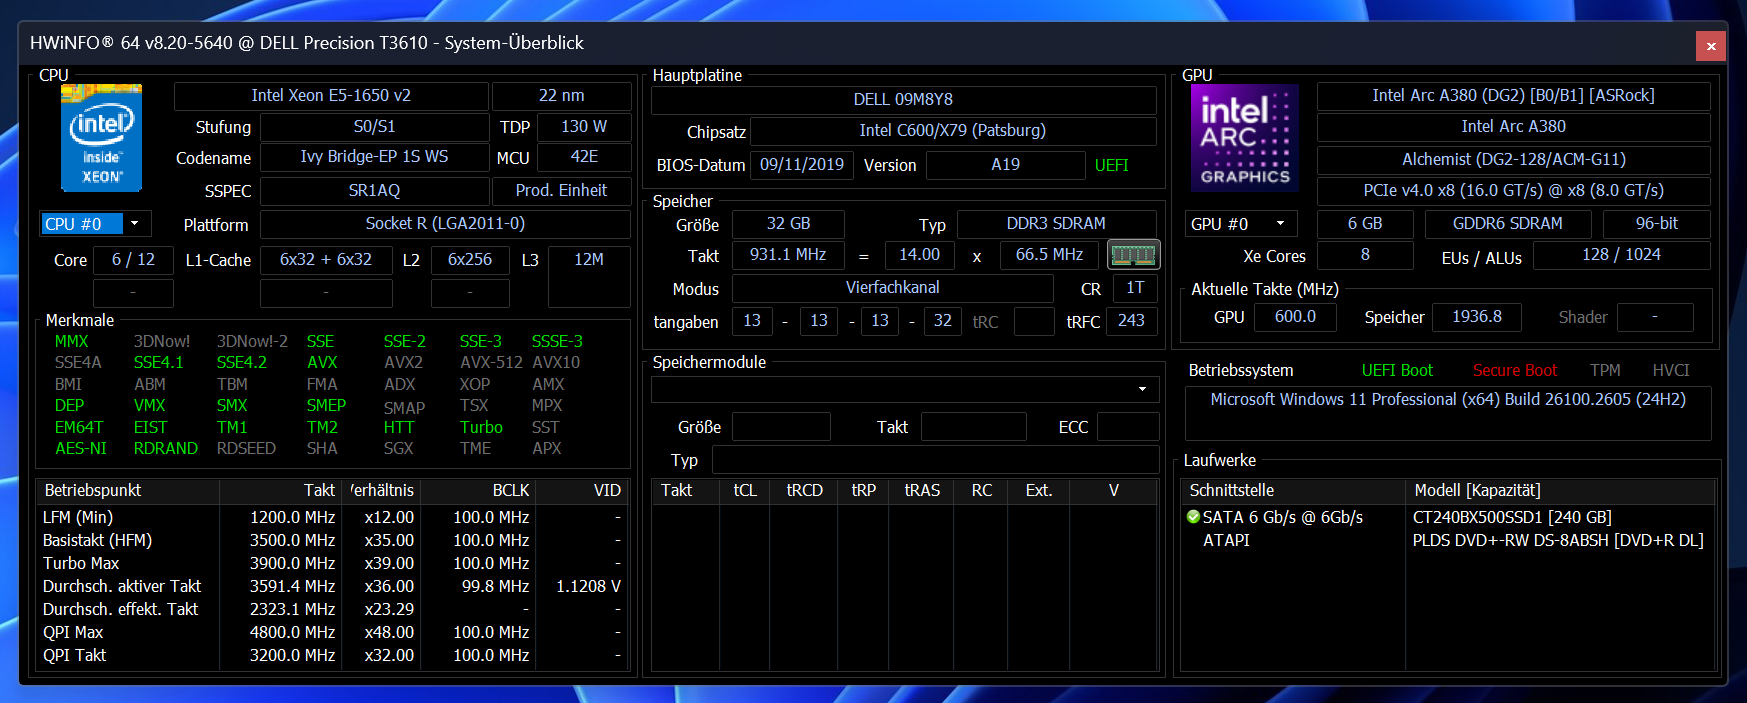The width and height of the screenshot is (1747, 703).
Task: Click the 130 W TDP value
Action: (x=584, y=127)
